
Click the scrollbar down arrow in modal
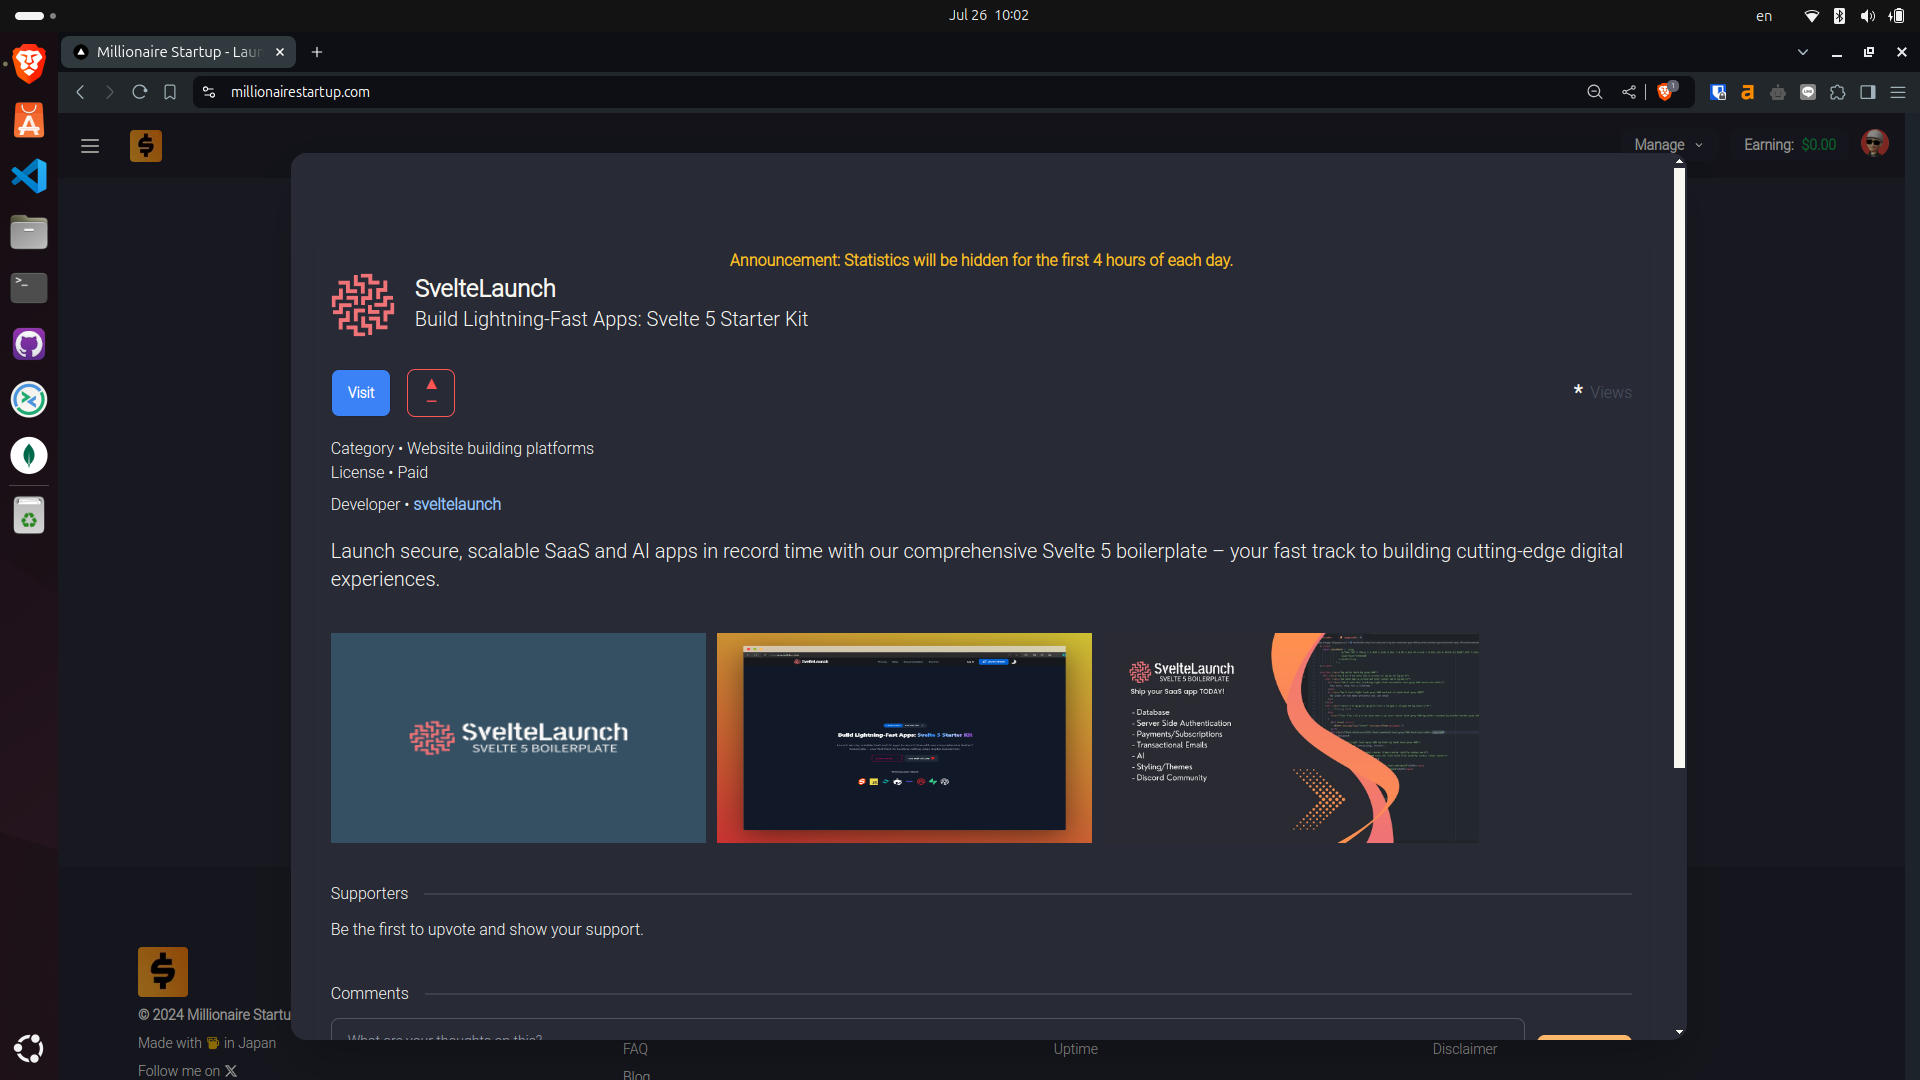1680,1032
